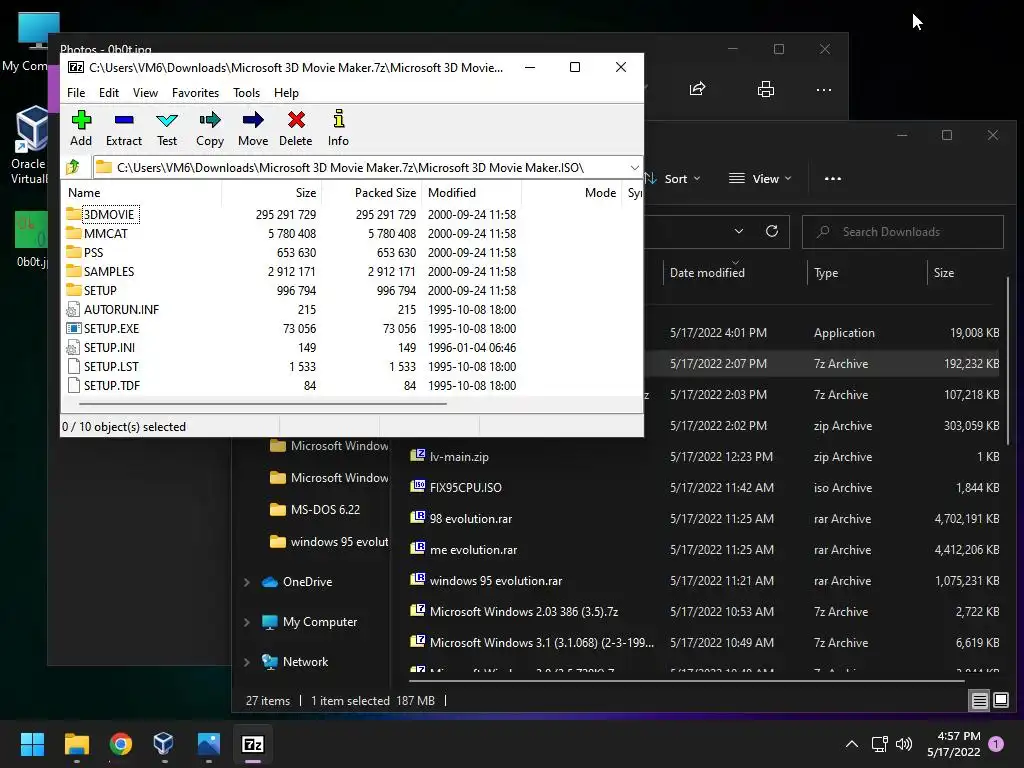1024x768 pixels.
Task: Select the windows 95 evolut sidebar folder
Action: pyautogui.click(x=329, y=541)
